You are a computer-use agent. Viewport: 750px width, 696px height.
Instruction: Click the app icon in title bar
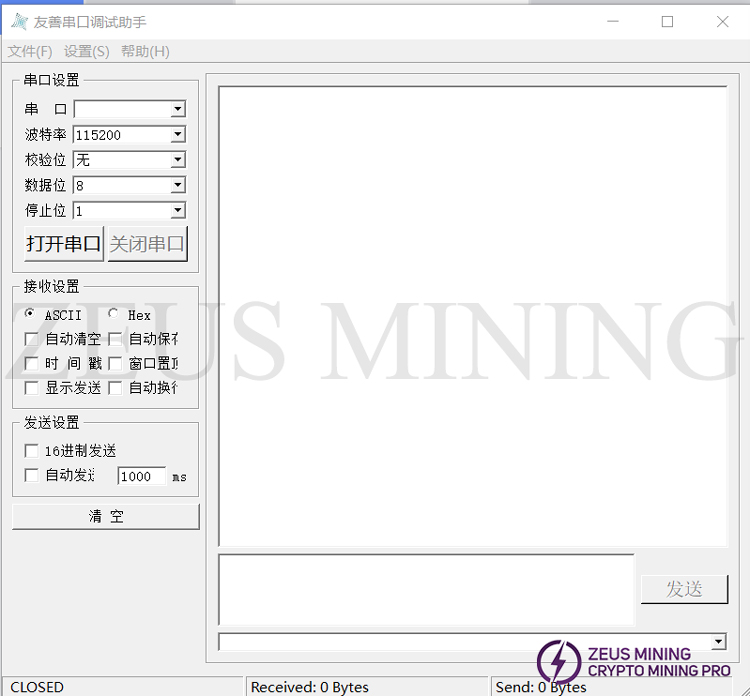19,21
